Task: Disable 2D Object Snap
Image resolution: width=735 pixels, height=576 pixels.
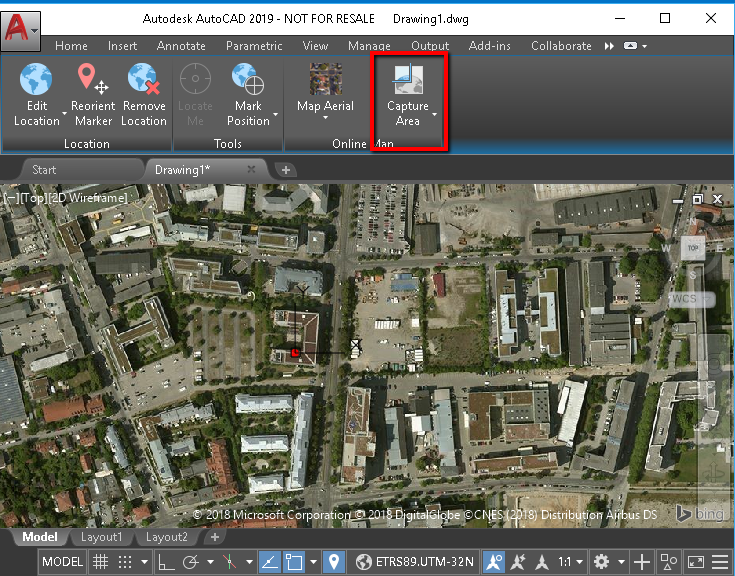Action: click(x=294, y=561)
